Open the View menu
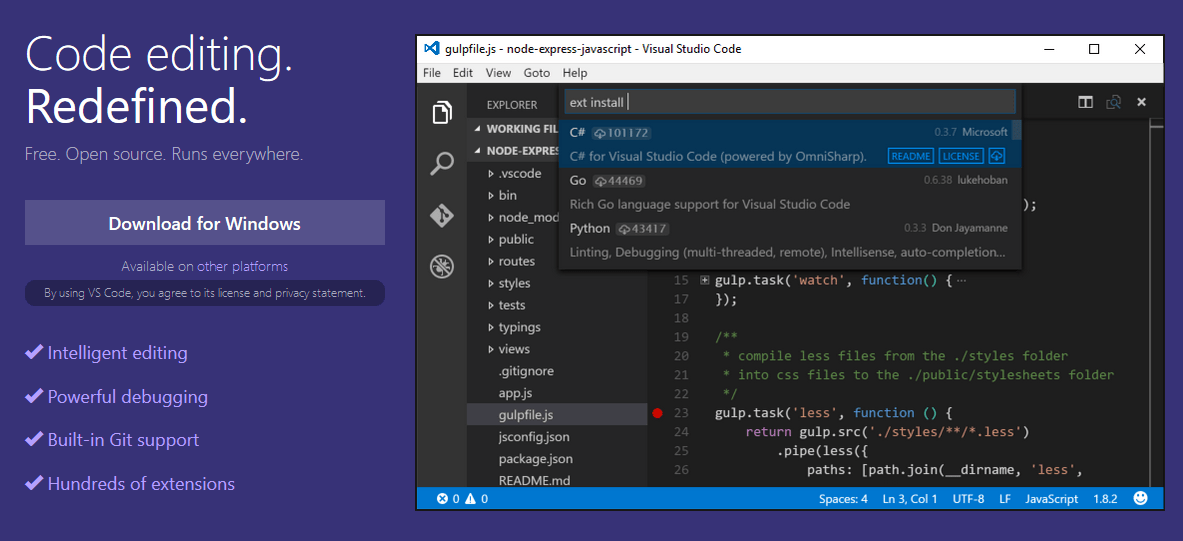 pos(498,73)
